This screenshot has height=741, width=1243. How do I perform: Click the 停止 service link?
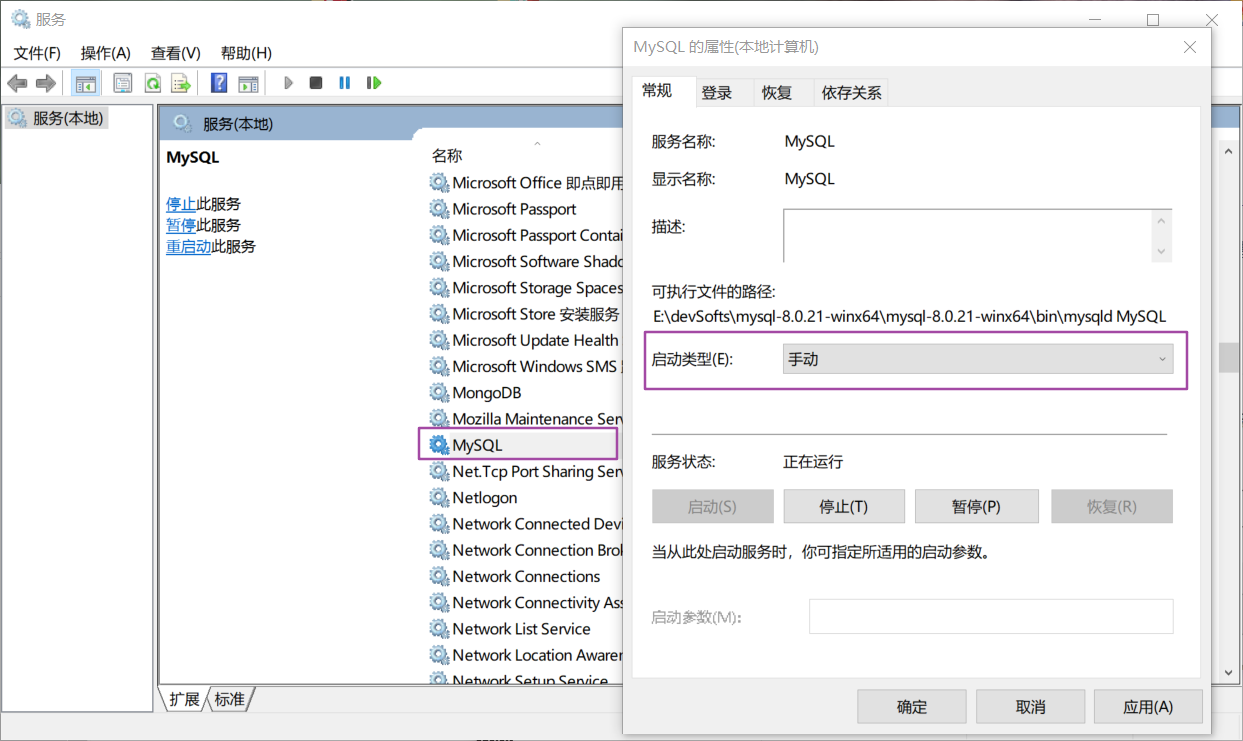click(181, 203)
